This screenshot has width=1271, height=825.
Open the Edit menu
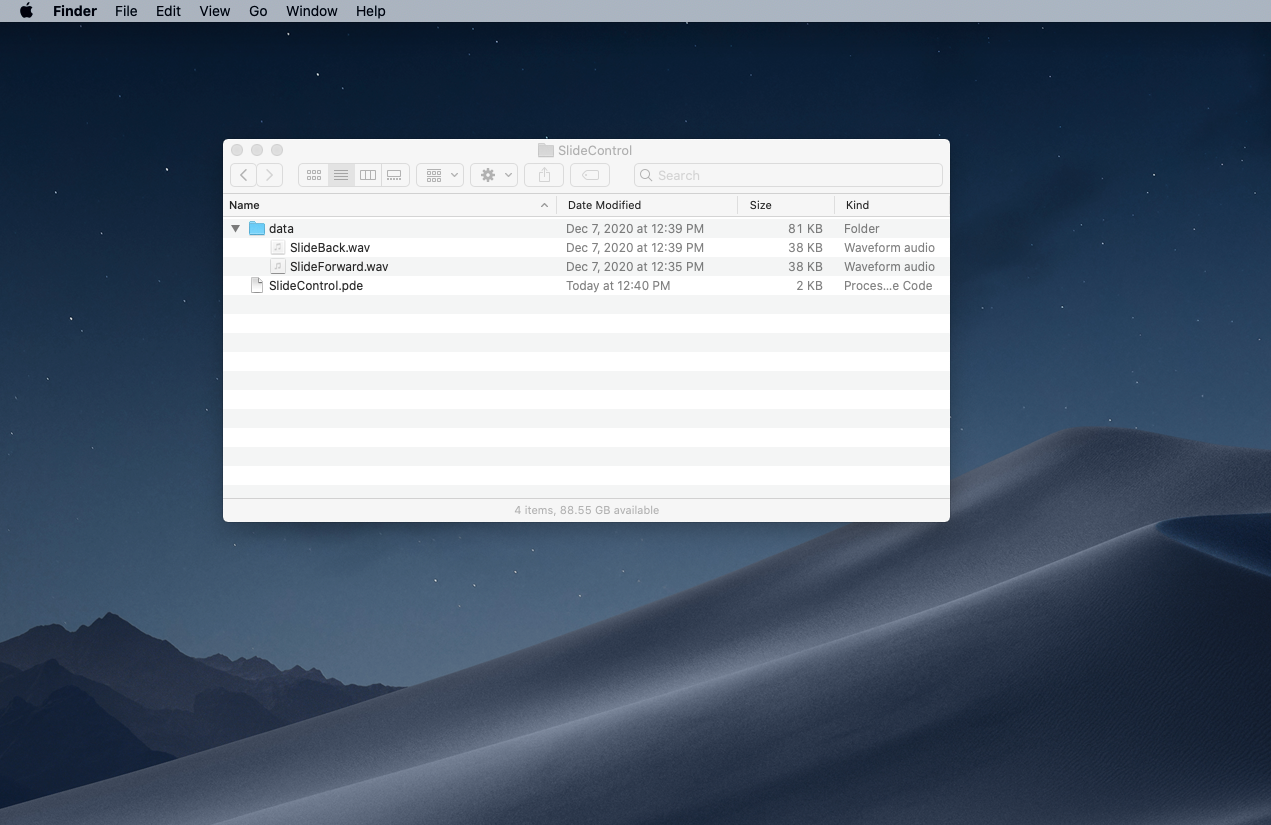tap(168, 11)
